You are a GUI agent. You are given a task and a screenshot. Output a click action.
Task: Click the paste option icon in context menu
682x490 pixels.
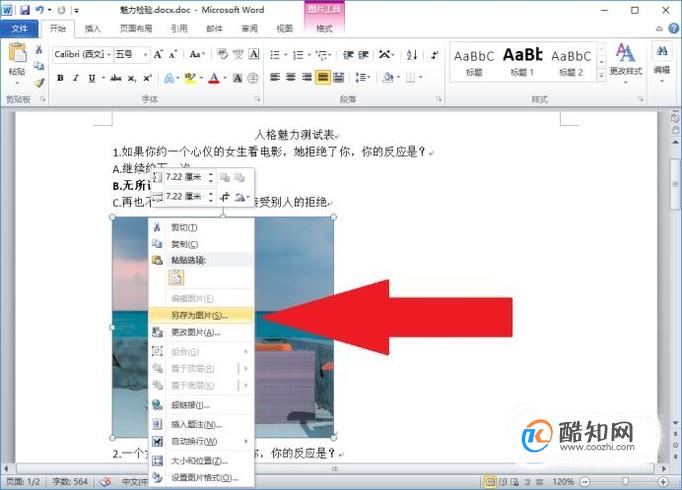[x=176, y=277]
